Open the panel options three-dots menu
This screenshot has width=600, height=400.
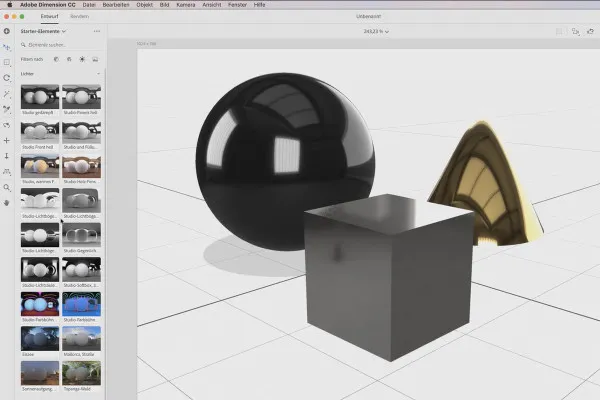(97, 31)
